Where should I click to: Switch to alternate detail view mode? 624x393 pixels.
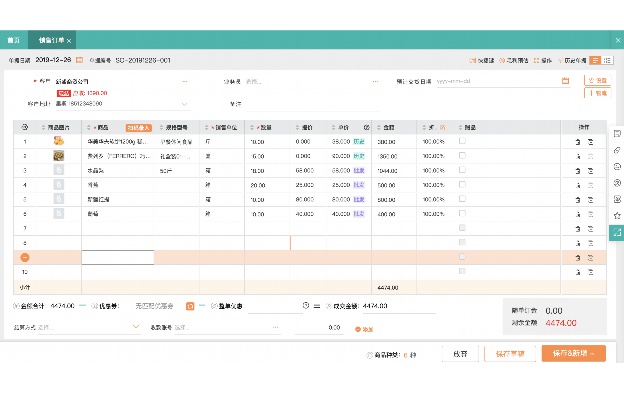click(x=607, y=60)
